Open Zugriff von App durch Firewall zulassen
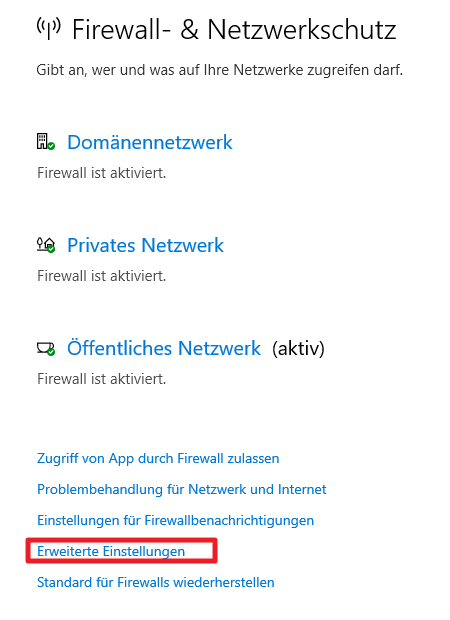This screenshot has width=450, height=620. pyautogui.click(x=158, y=458)
